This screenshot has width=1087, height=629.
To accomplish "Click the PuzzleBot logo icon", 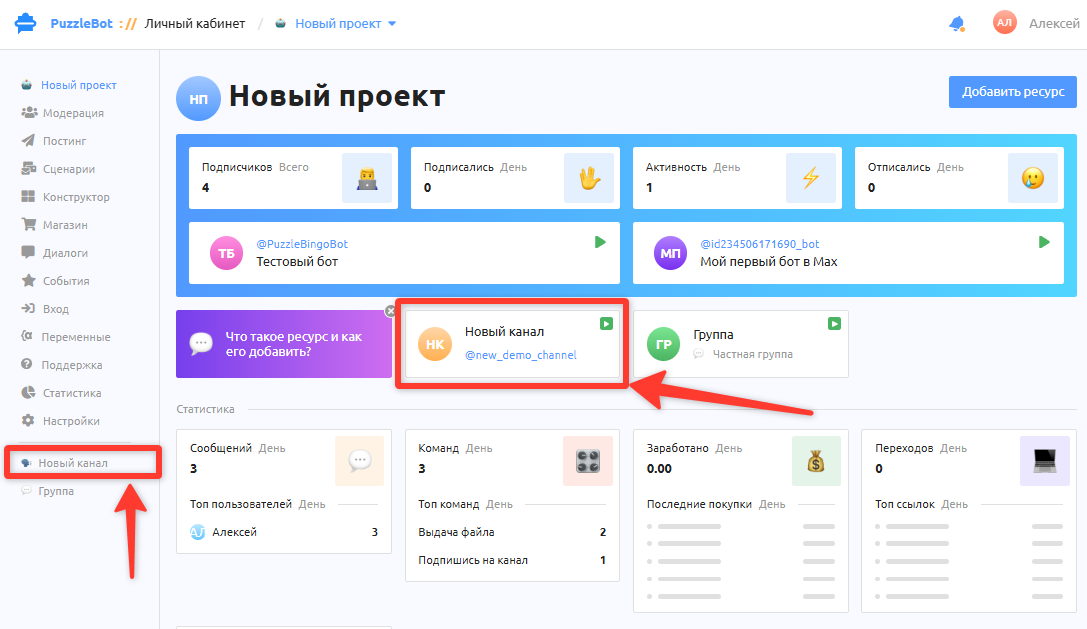I will pyautogui.click(x=26, y=23).
